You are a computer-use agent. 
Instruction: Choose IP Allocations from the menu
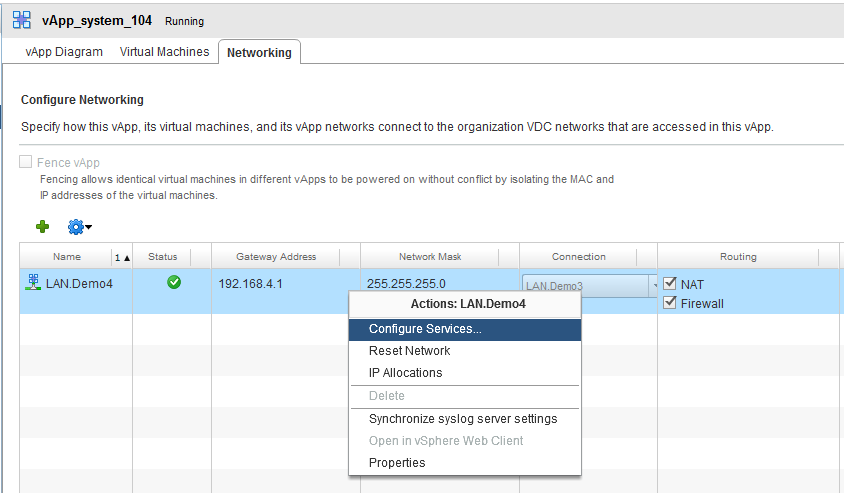pyautogui.click(x=465, y=373)
